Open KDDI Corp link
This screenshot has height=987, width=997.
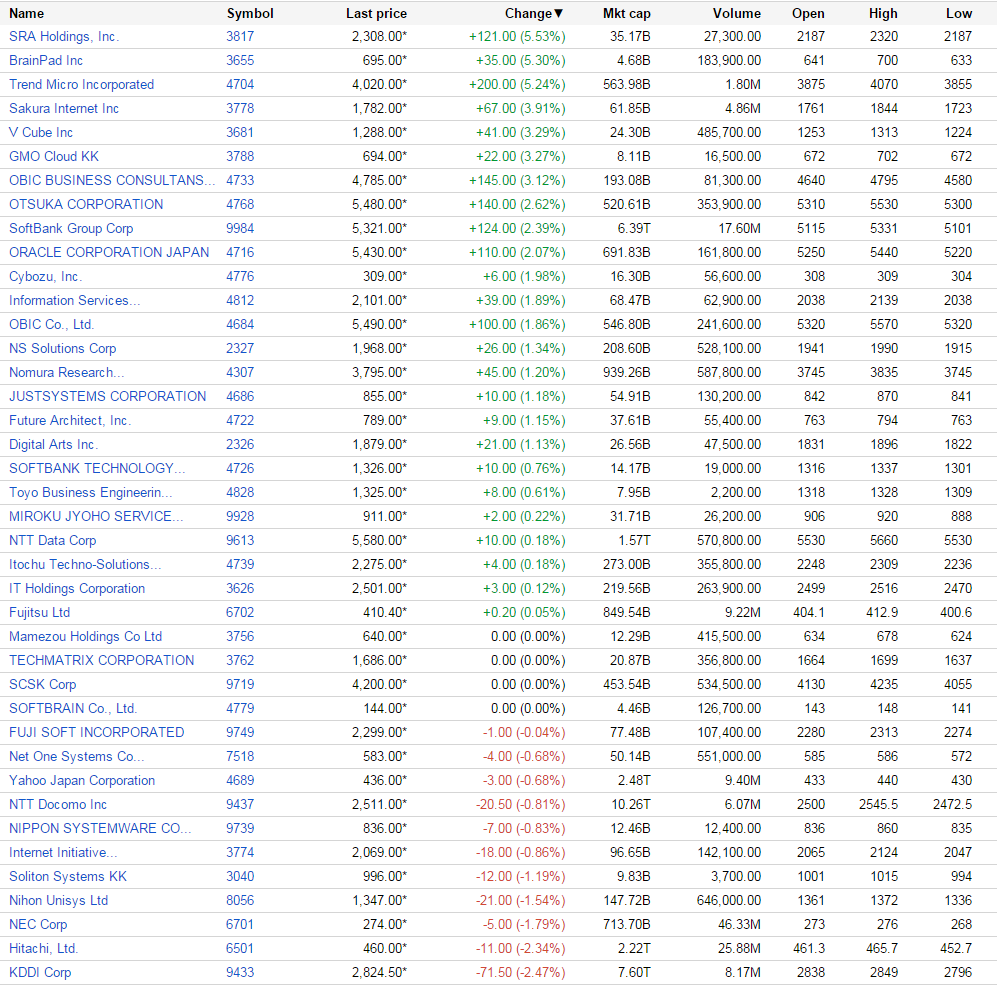click(40, 972)
